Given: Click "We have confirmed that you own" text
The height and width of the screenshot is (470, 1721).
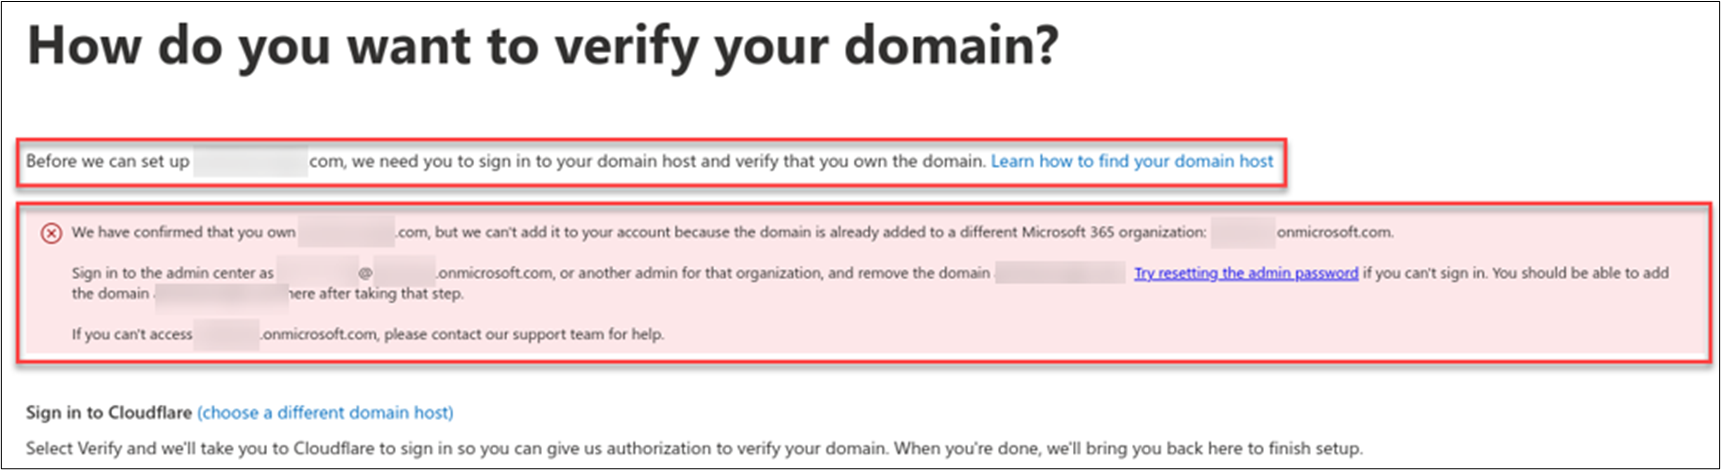Looking at the screenshot, I should [x=183, y=232].
